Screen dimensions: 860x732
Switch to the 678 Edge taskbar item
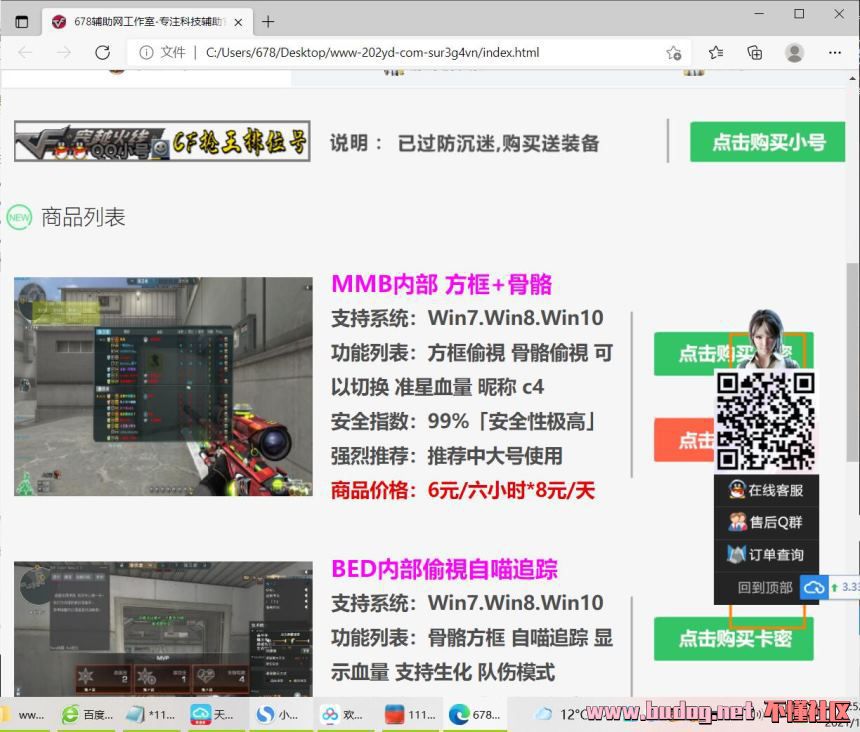(x=475, y=715)
